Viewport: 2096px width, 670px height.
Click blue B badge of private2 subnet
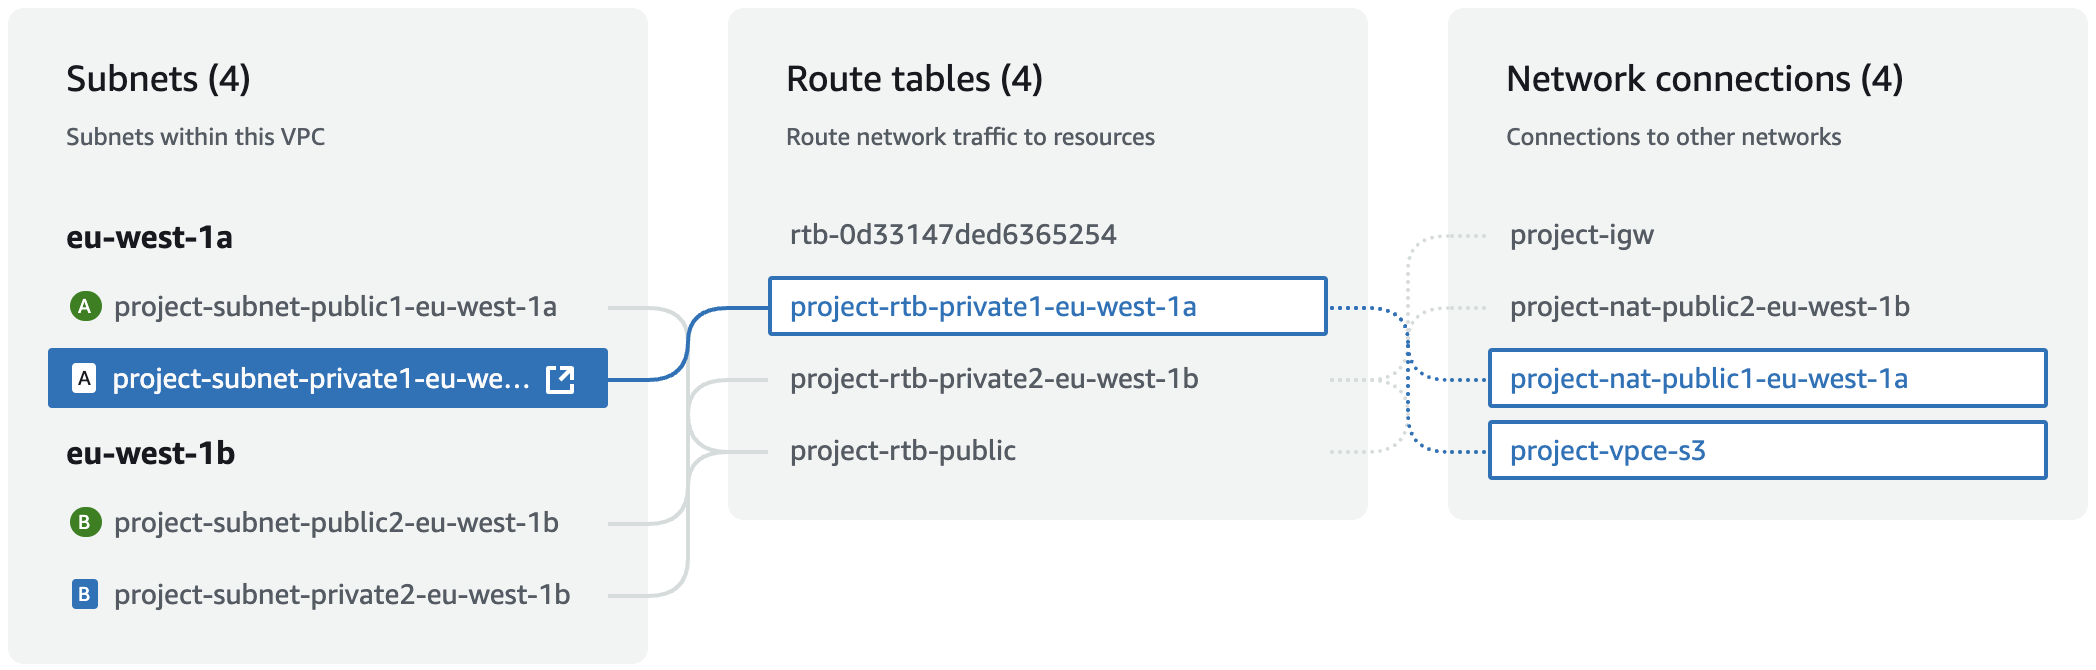coord(85,595)
